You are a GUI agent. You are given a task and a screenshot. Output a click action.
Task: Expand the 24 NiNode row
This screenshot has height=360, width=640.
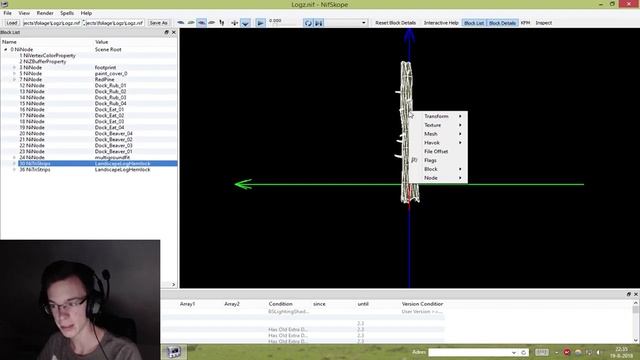point(14,157)
